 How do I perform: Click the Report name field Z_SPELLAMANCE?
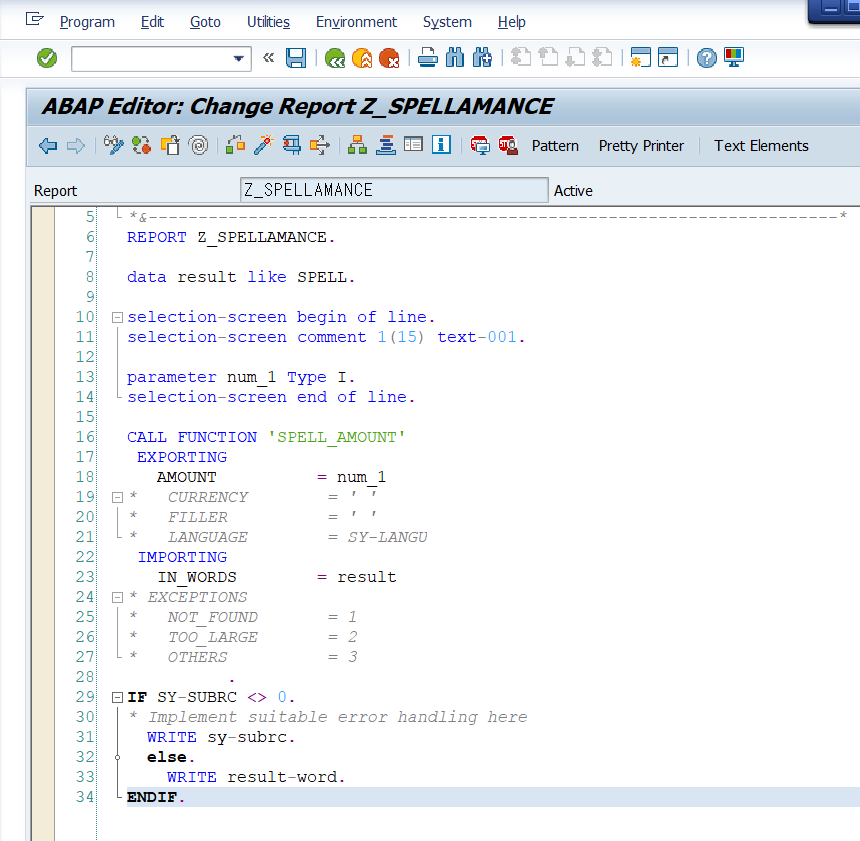click(394, 190)
